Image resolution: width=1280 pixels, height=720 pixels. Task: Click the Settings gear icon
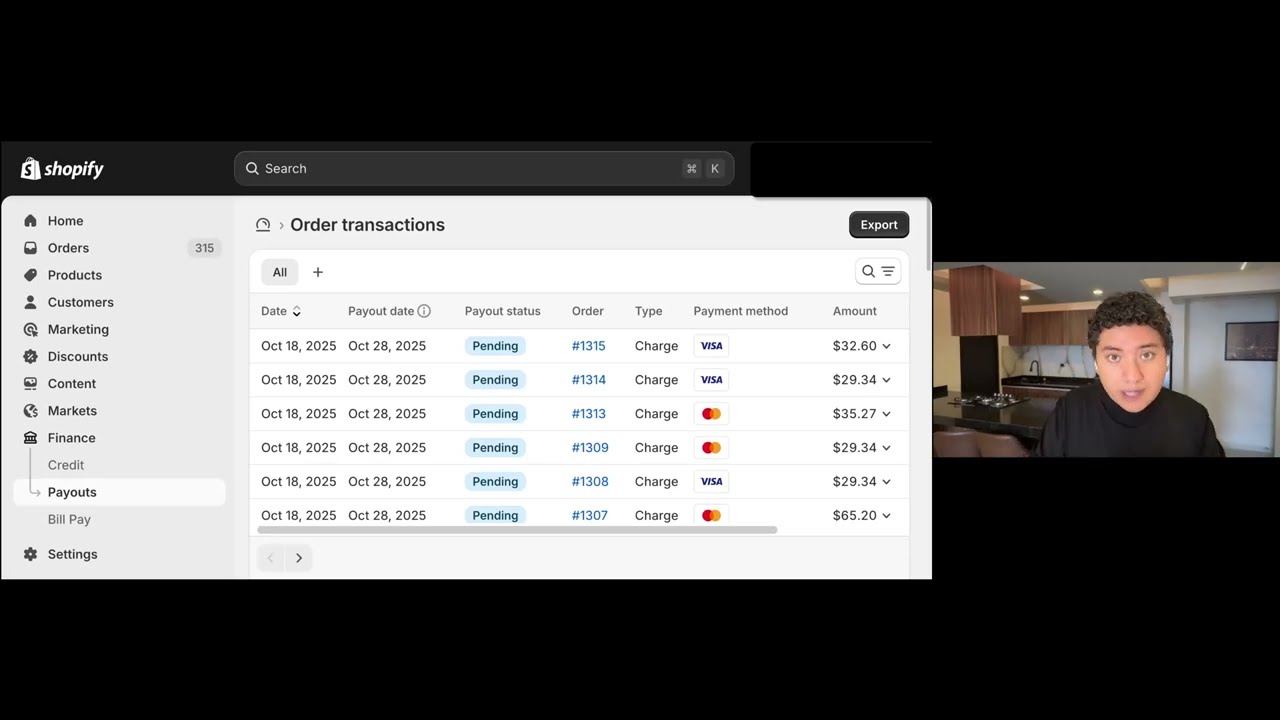tap(30, 554)
